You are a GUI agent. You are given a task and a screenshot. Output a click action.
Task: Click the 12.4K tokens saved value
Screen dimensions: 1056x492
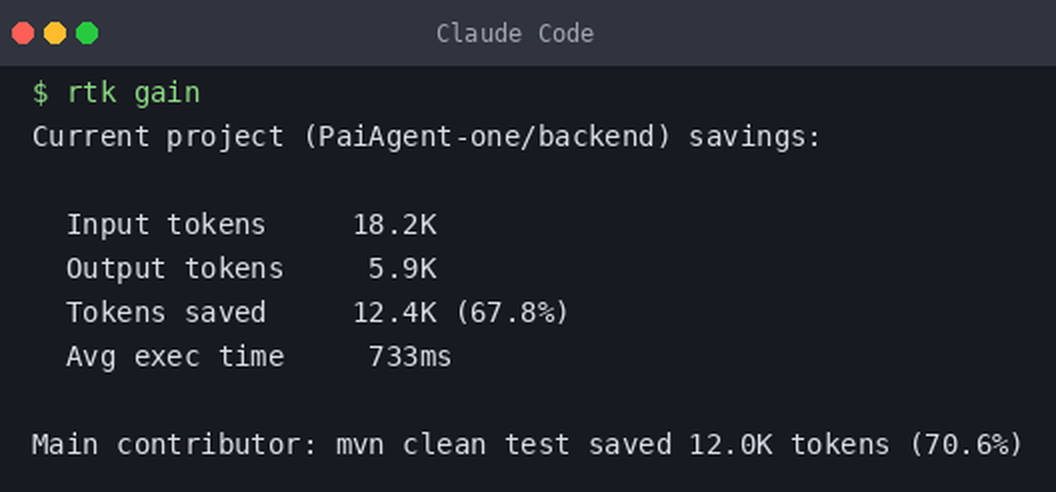click(395, 312)
